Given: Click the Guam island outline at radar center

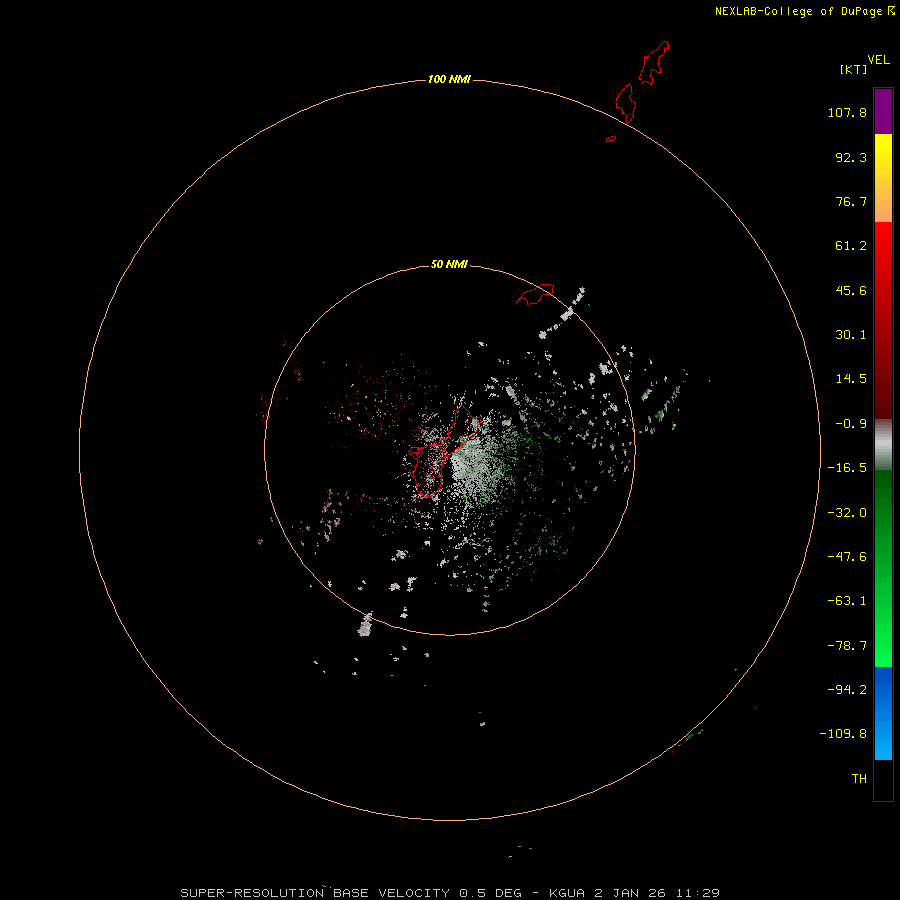Looking at the screenshot, I should coord(443,452).
